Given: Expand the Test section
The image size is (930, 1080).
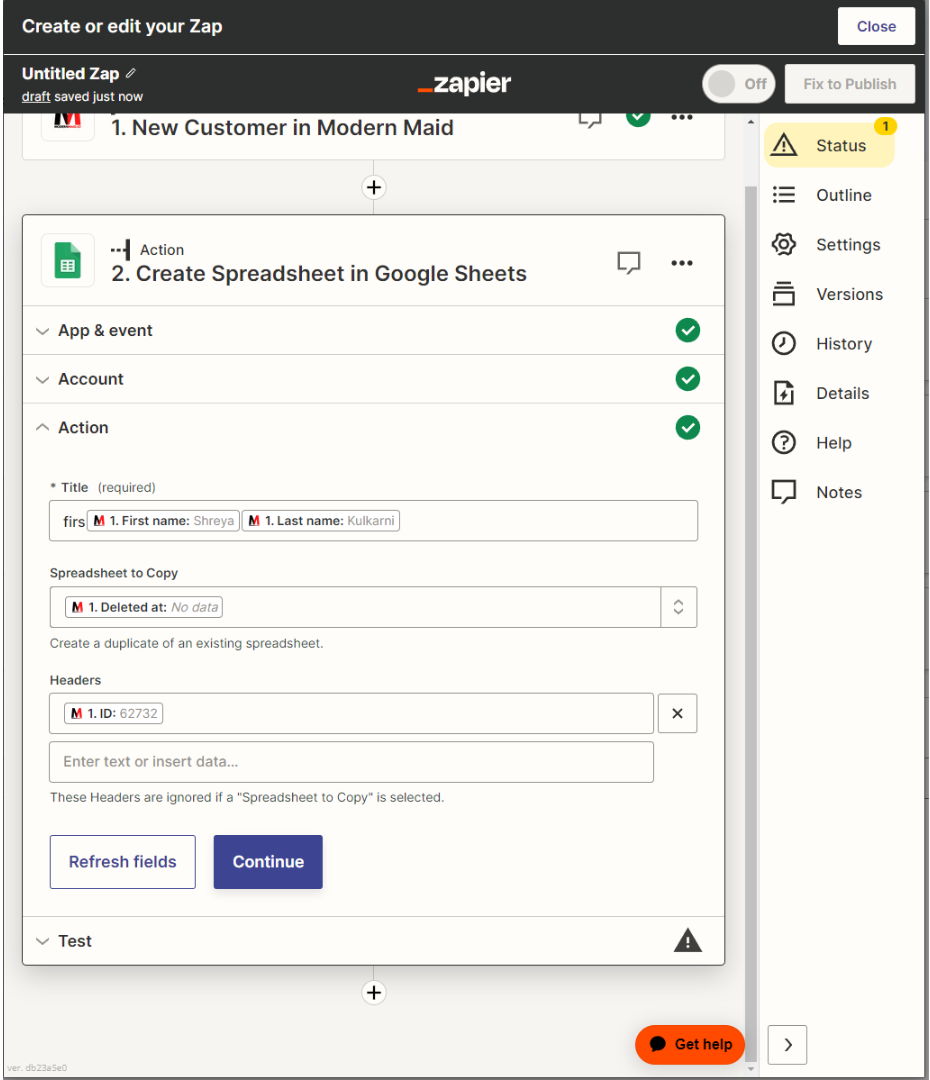Looking at the screenshot, I should pyautogui.click(x=373, y=941).
